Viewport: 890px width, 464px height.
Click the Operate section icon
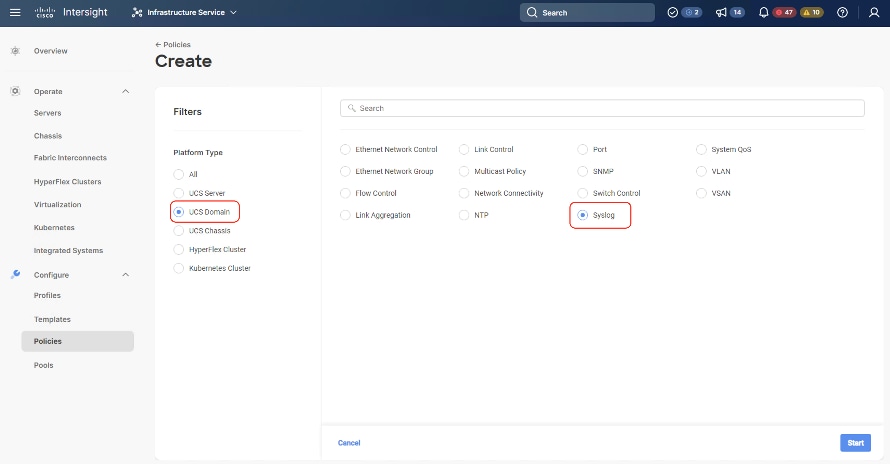tap(15, 91)
